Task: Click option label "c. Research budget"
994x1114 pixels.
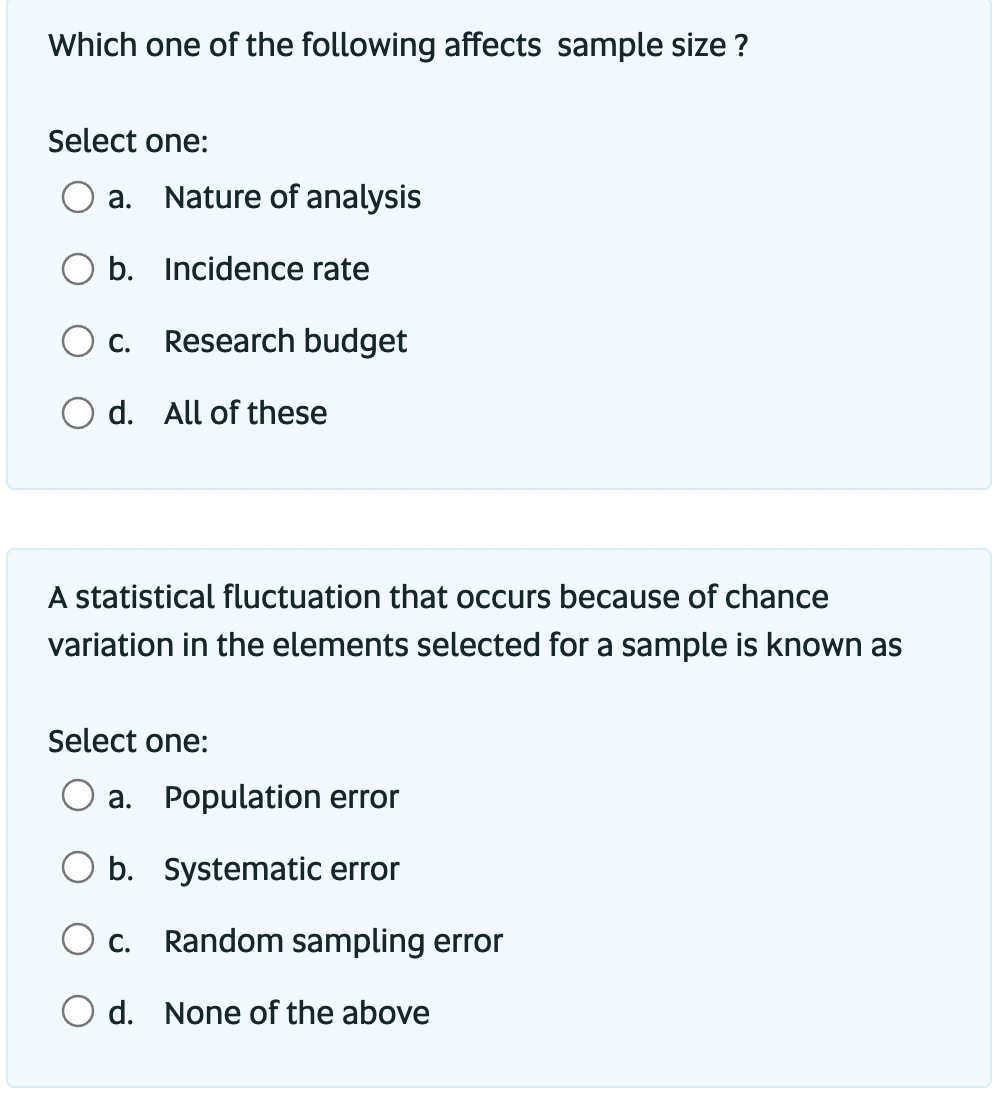Action: (x=258, y=341)
